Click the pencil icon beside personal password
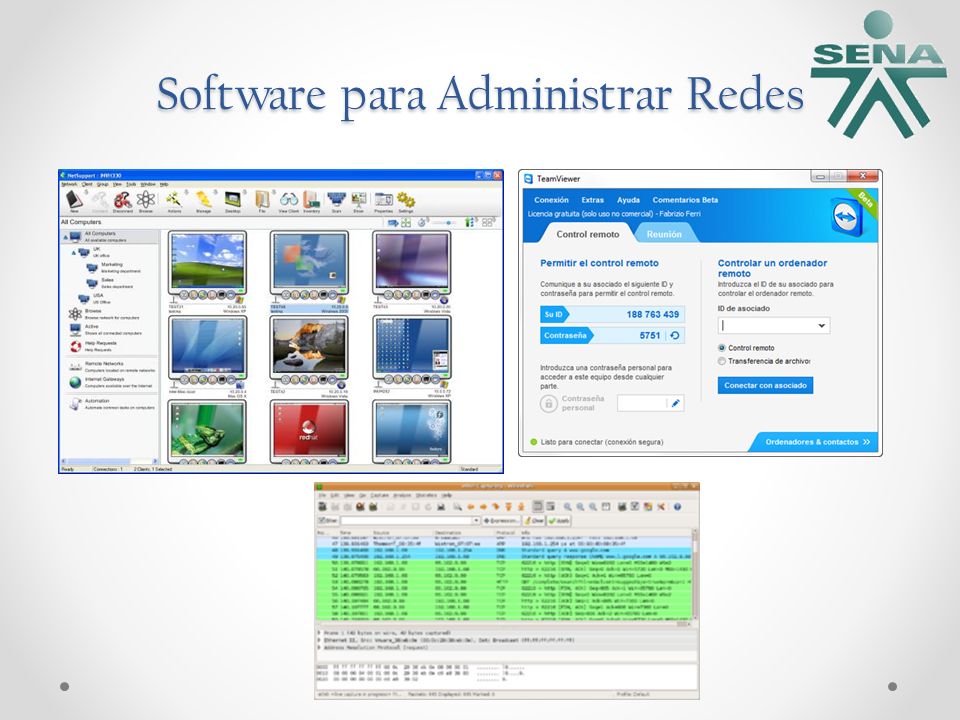Viewport: 960px width, 720px height. (x=675, y=403)
